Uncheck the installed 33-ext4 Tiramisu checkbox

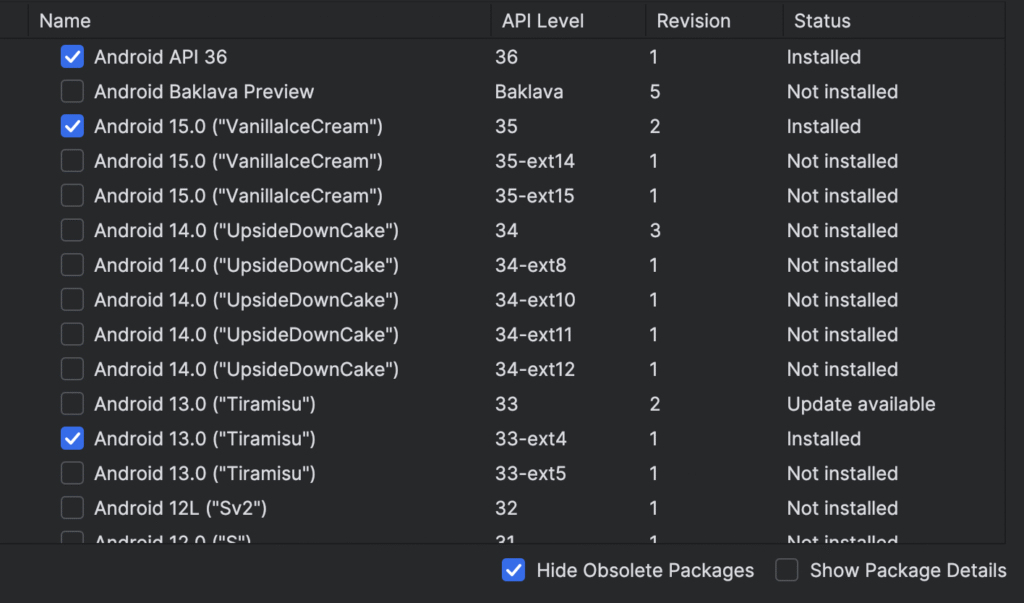pos(72,439)
